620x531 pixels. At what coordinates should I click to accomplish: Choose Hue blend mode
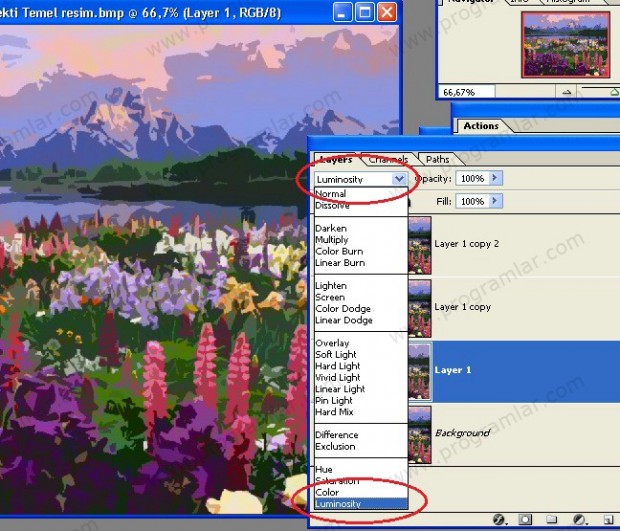(x=323, y=469)
